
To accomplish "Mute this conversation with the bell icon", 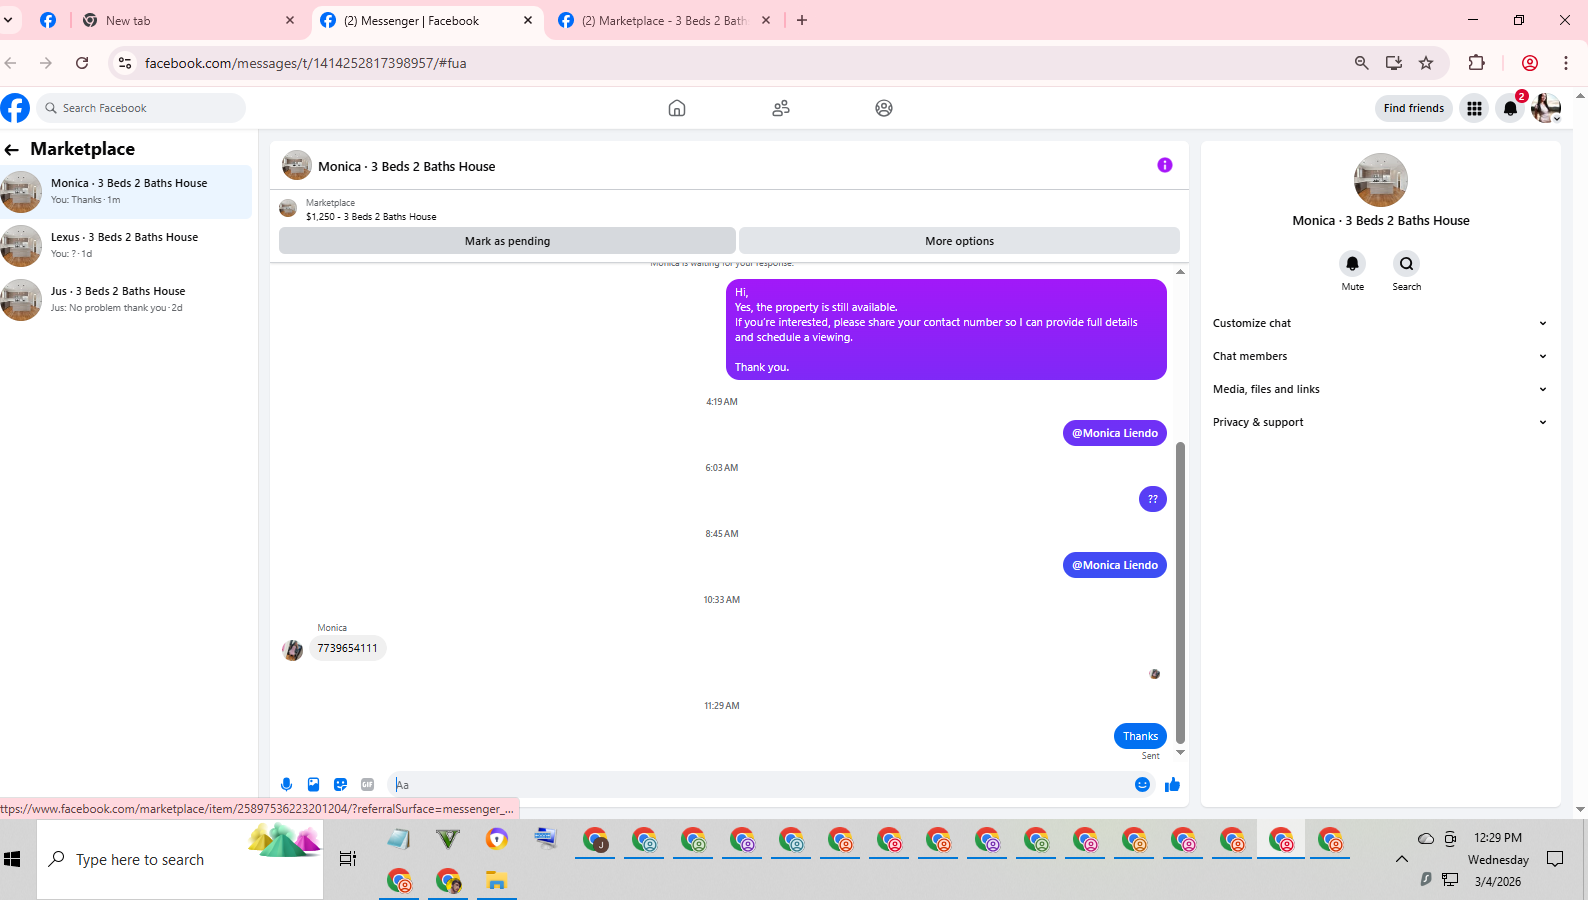I will tap(1352, 263).
